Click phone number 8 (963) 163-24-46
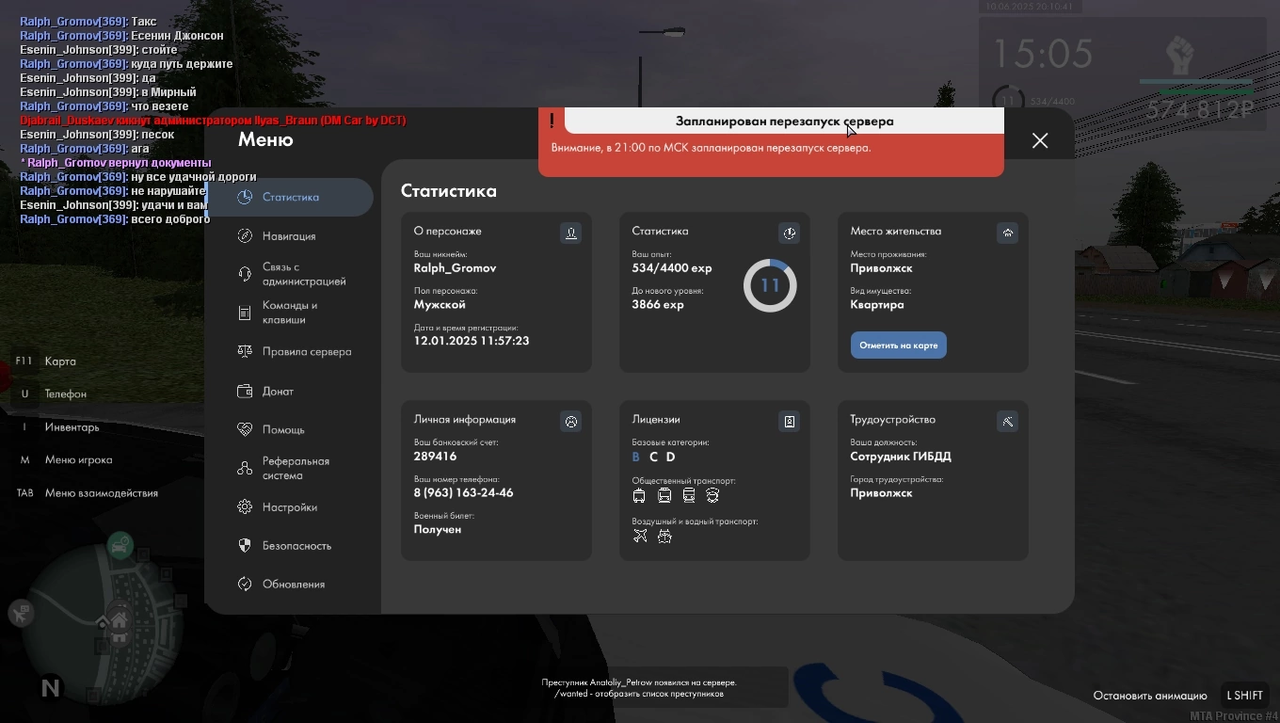 point(464,493)
